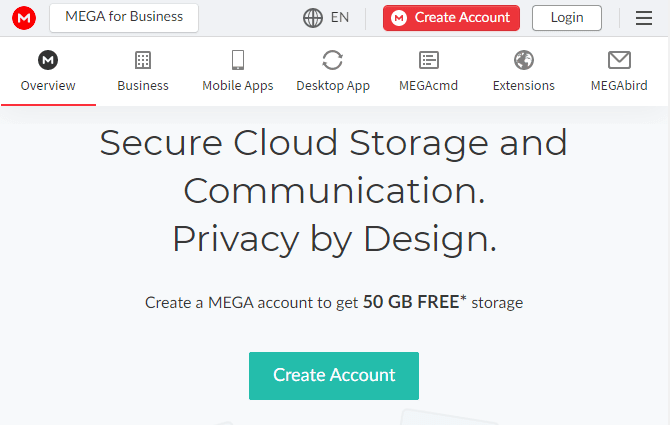Switch to the Business tab

(x=143, y=71)
